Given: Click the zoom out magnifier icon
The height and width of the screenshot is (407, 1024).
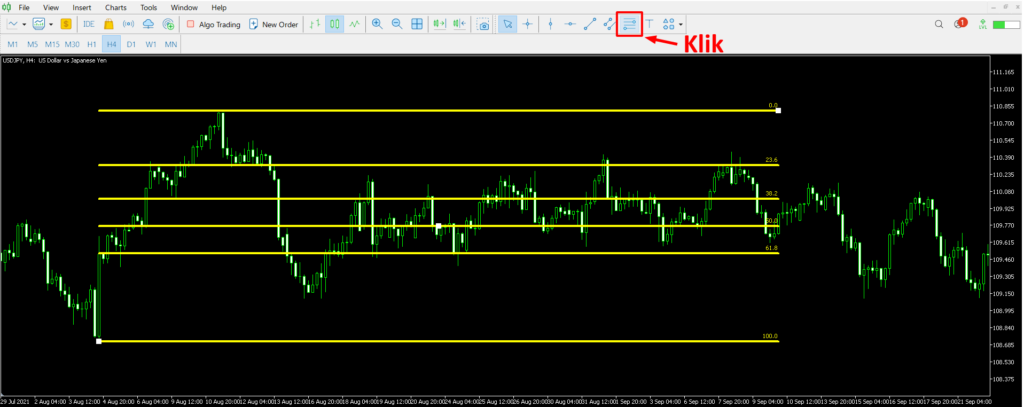Looking at the screenshot, I should coord(397,24).
